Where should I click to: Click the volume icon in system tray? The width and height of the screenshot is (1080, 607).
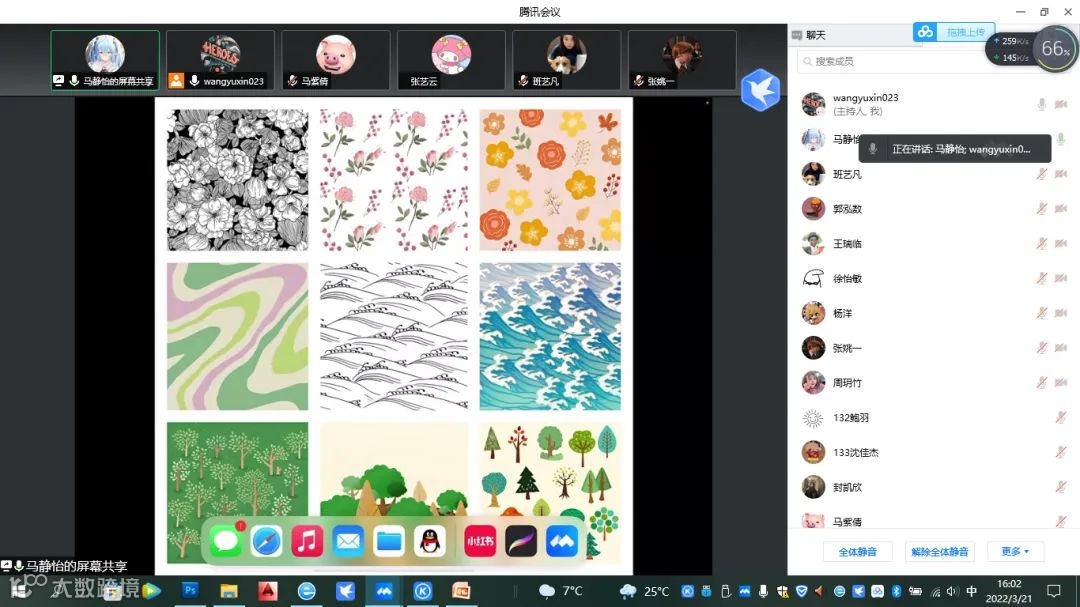[952, 591]
